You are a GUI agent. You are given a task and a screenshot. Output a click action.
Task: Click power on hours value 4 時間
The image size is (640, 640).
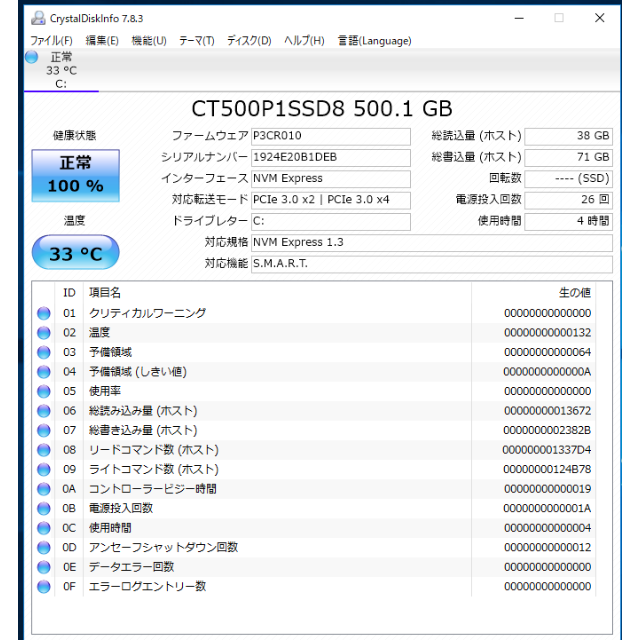coord(569,222)
